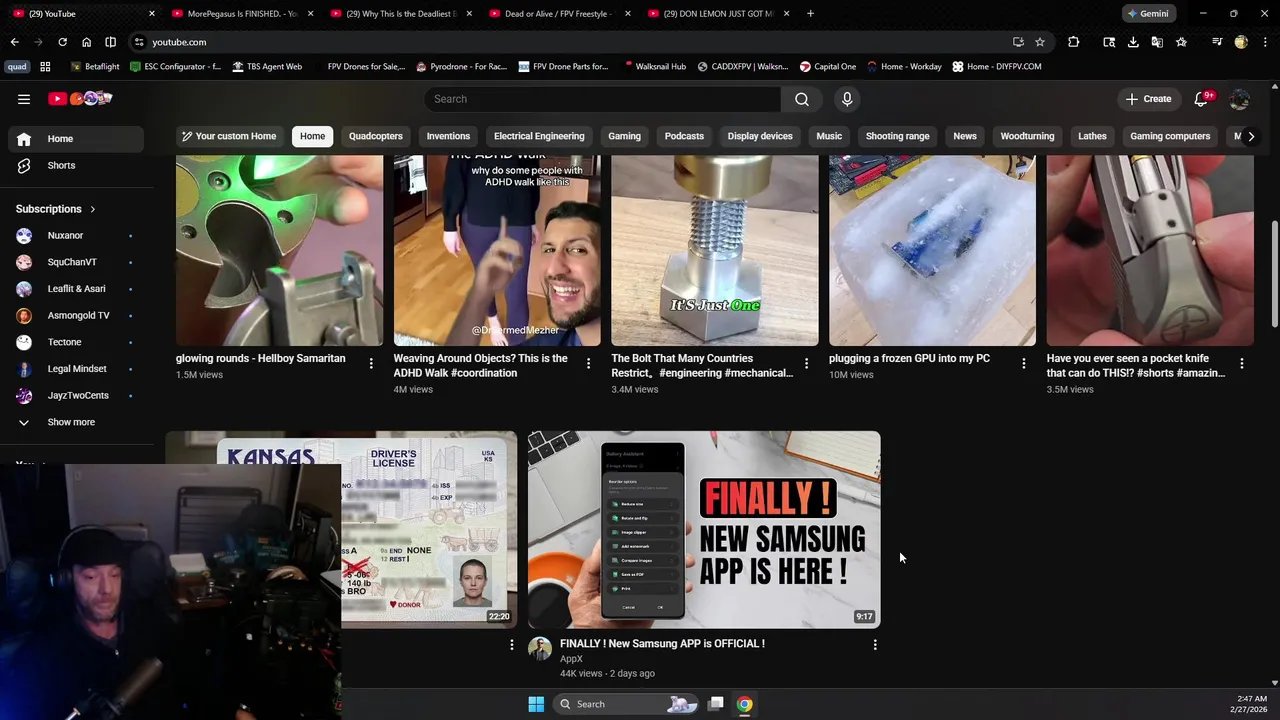Image resolution: width=1280 pixels, height=720 pixels.
Task: Click the YouTube search input field
Action: click(x=602, y=99)
